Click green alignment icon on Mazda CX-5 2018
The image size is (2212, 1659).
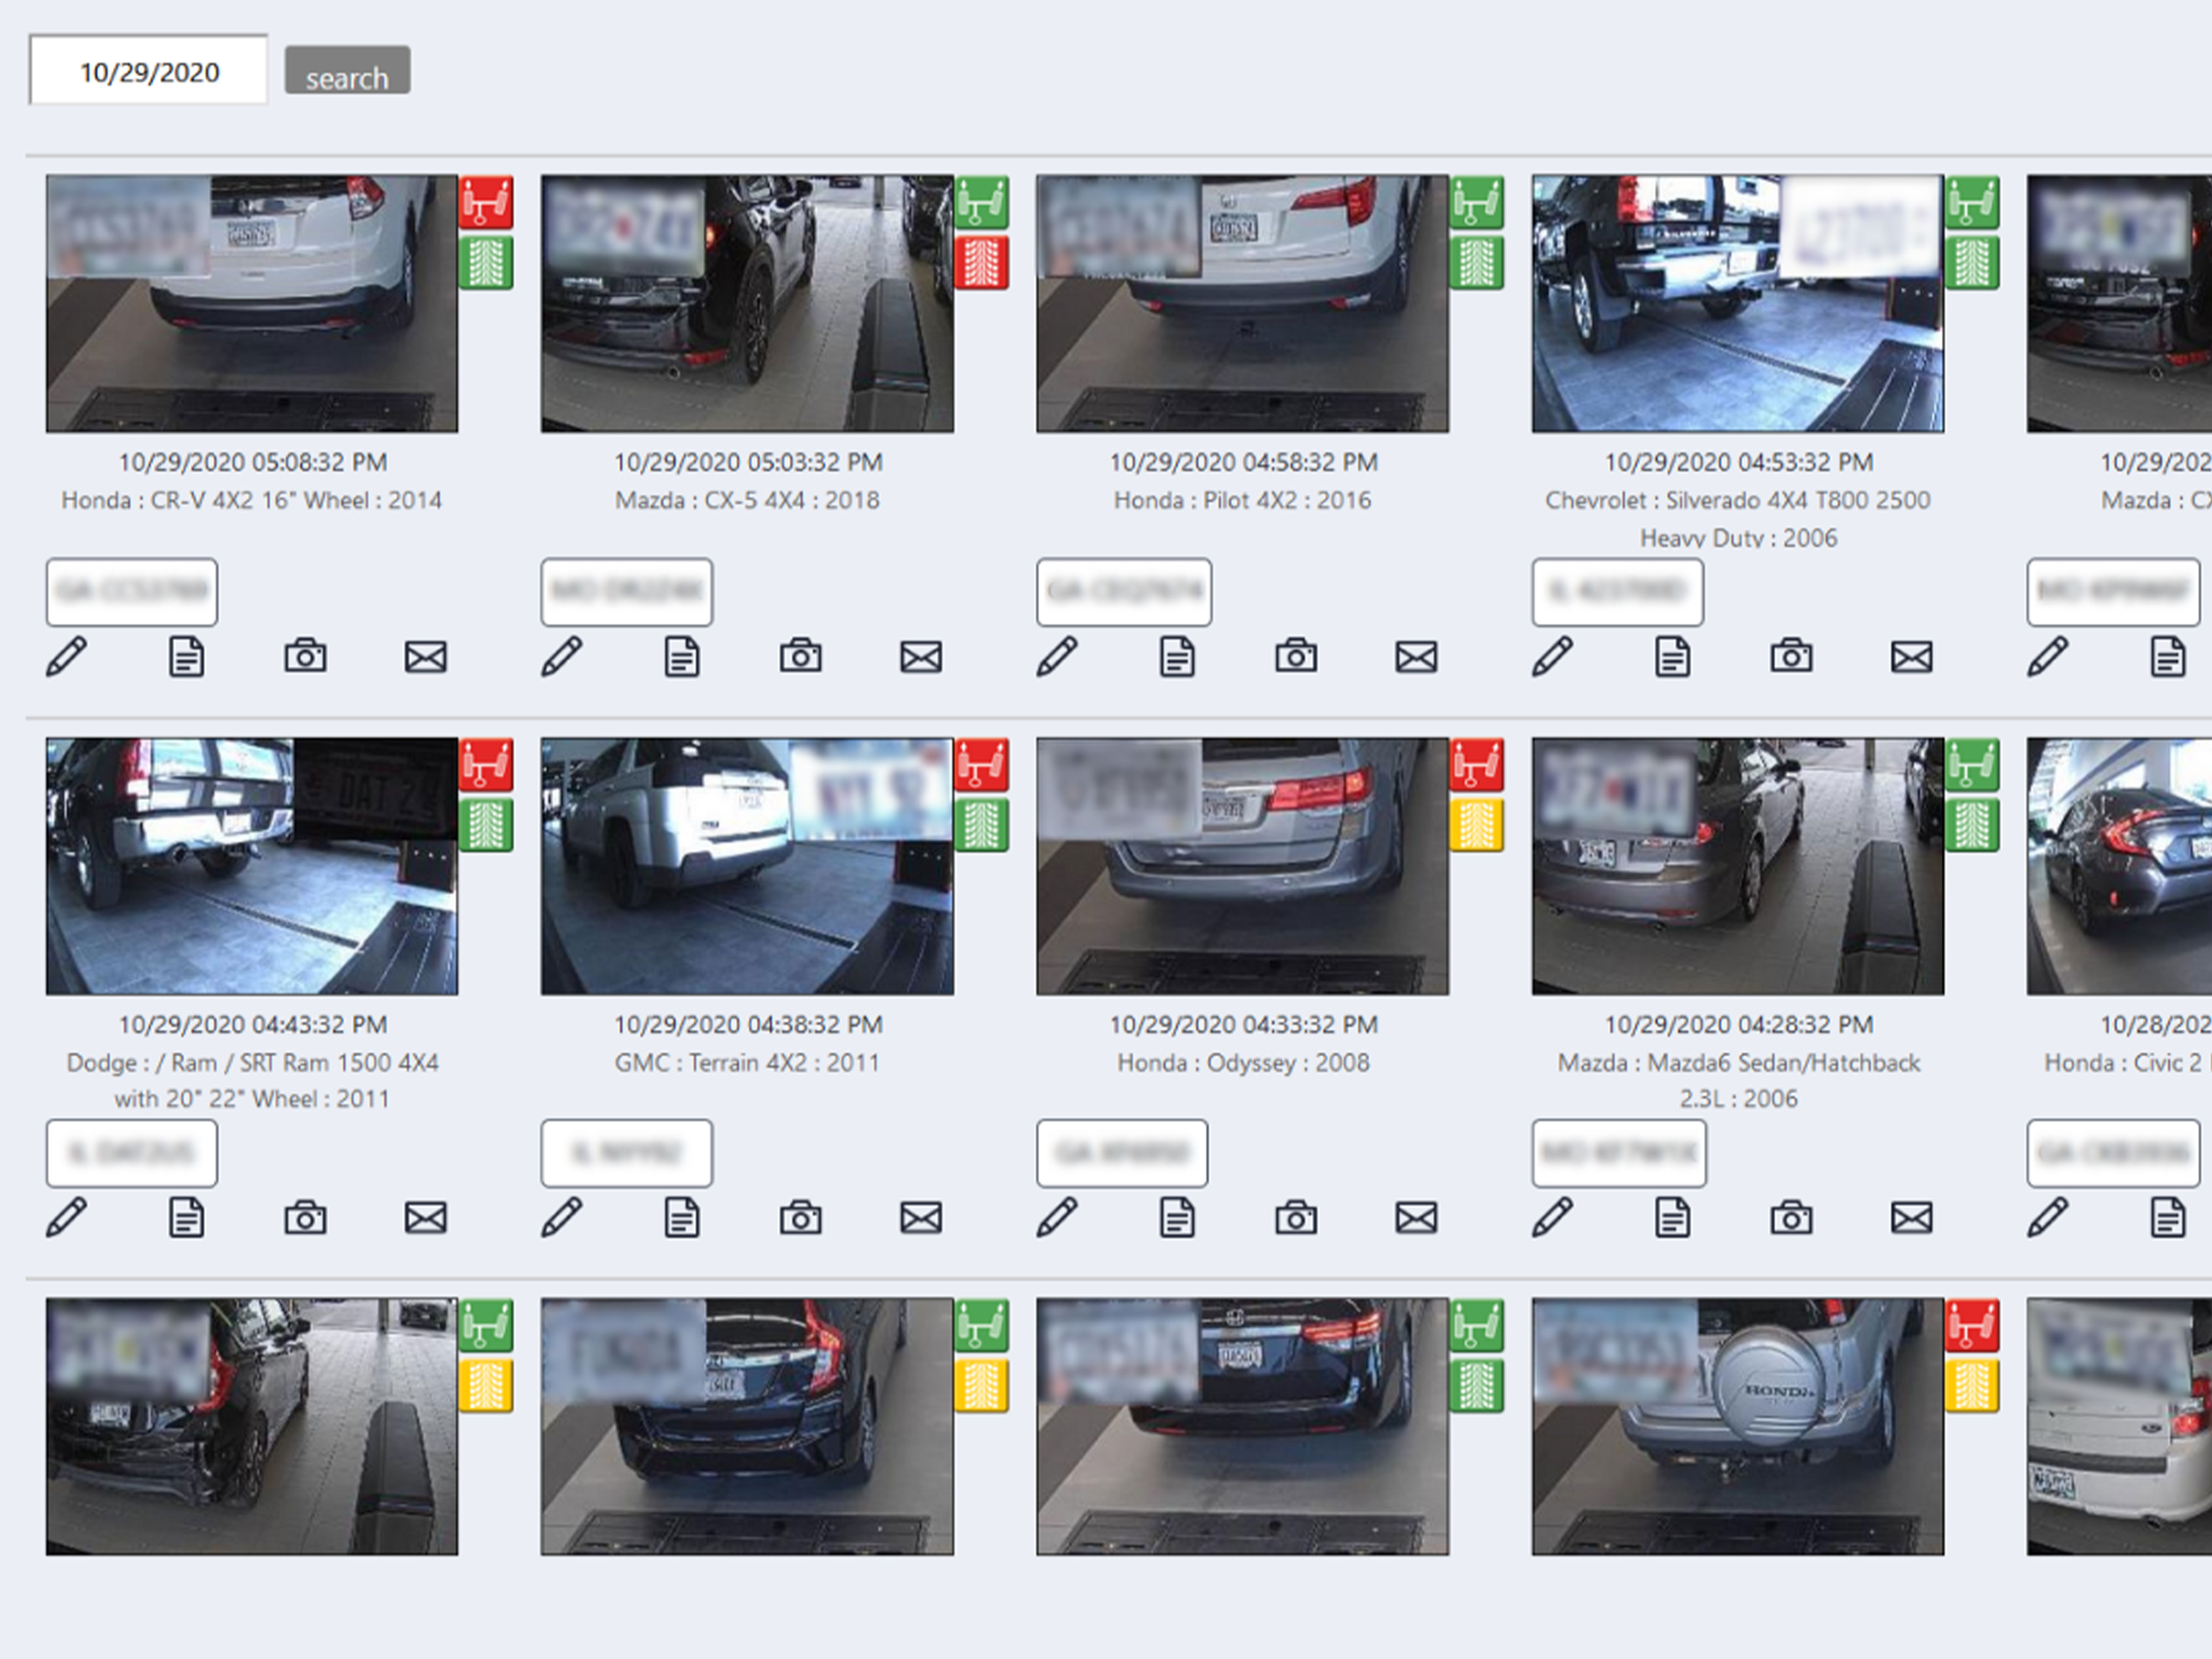tap(981, 202)
